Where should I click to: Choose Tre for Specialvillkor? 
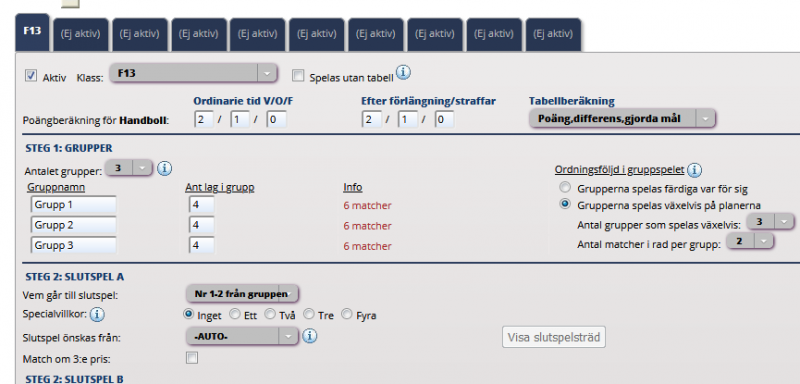coord(309,314)
